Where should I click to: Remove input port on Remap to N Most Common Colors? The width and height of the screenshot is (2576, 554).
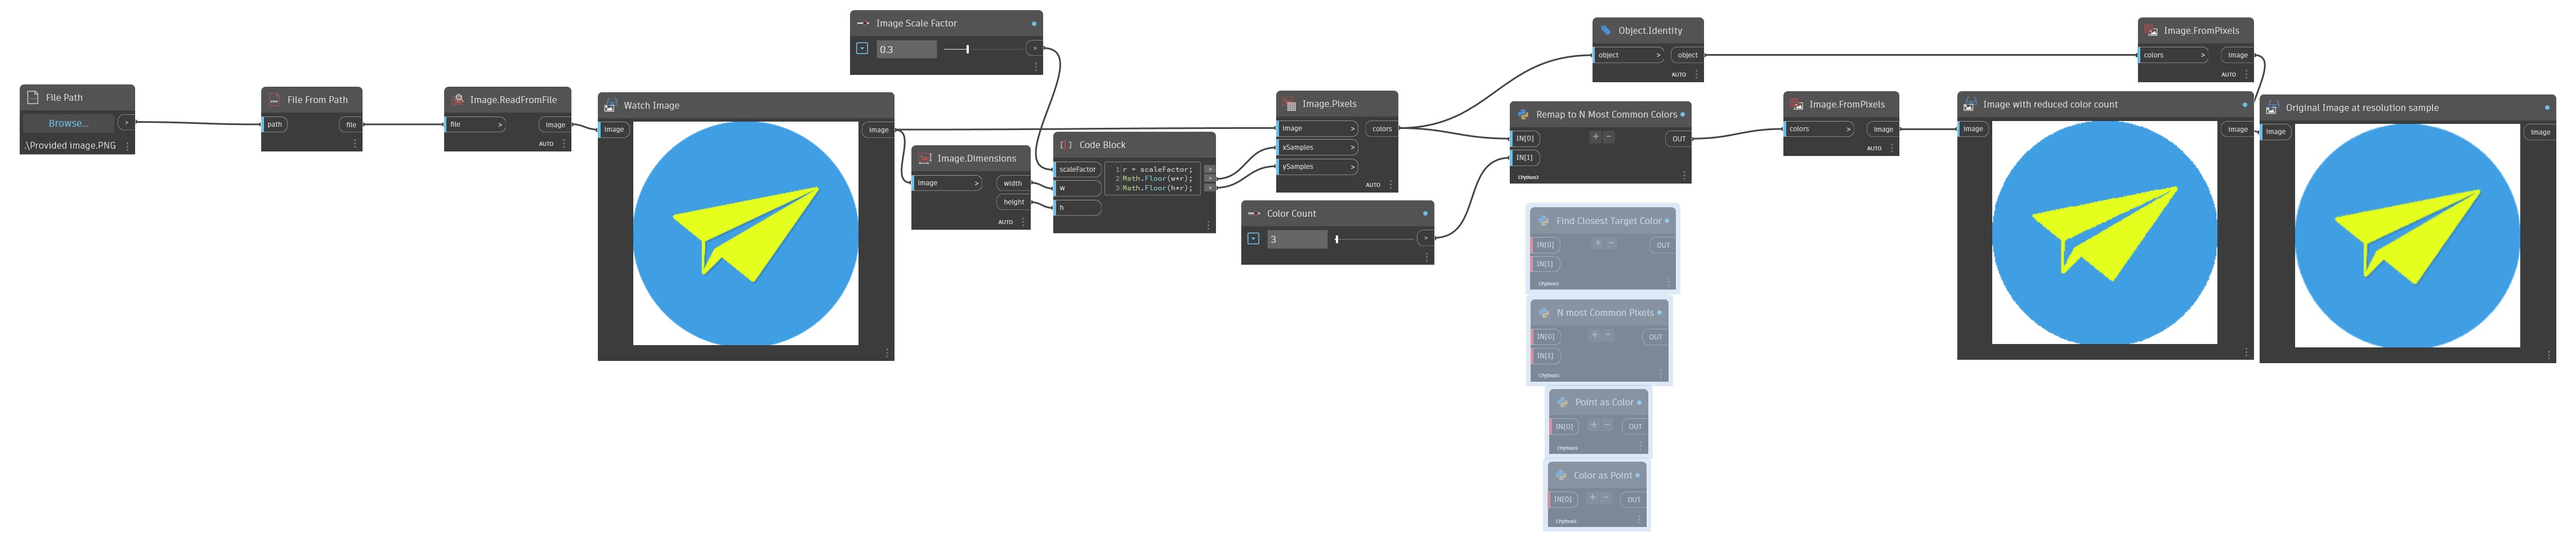[1608, 137]
